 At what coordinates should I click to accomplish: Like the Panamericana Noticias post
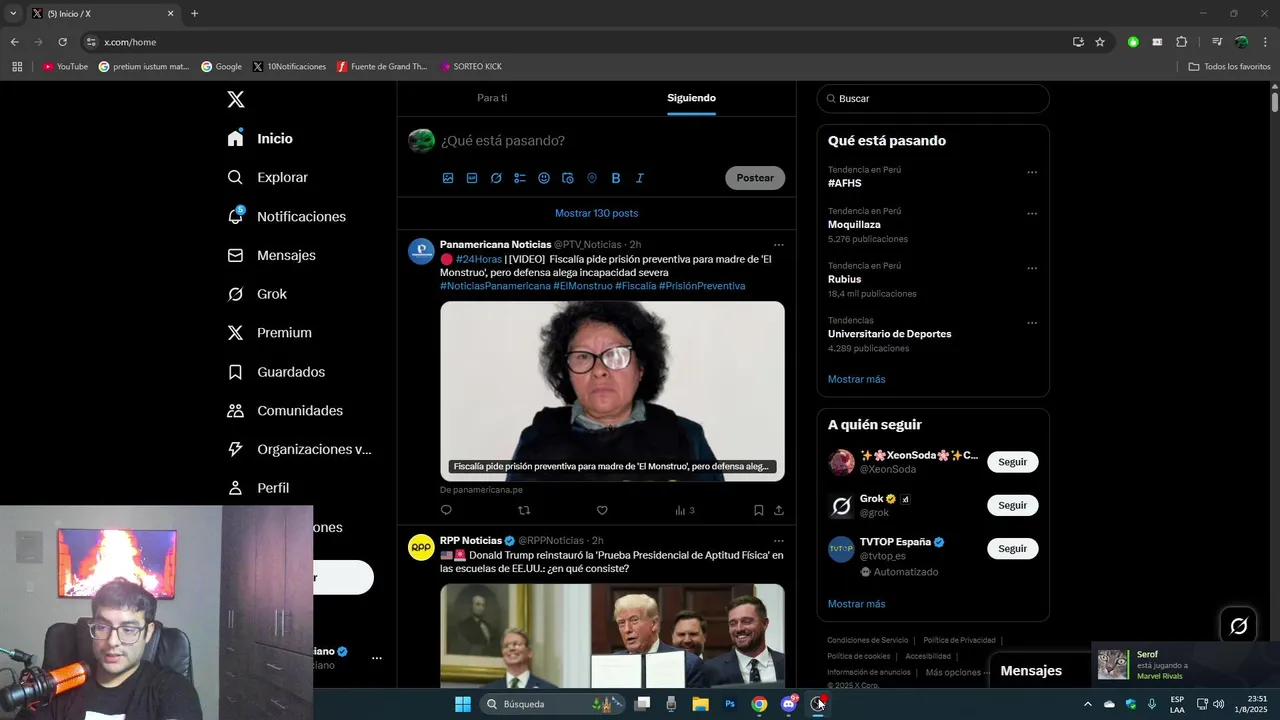[x=602, y=510]
